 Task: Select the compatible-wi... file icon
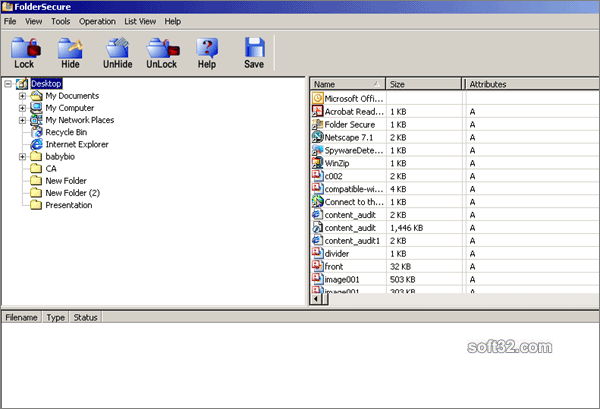(318, 189)
